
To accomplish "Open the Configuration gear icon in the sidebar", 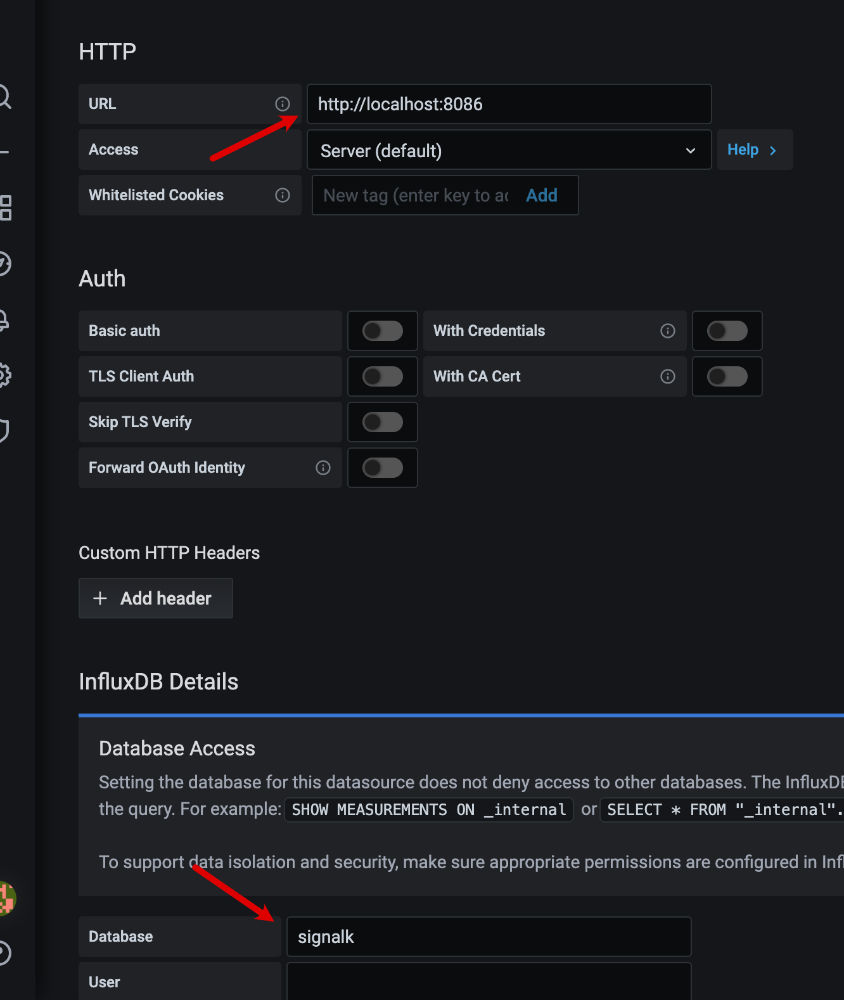I will click(x=4, y=376).
